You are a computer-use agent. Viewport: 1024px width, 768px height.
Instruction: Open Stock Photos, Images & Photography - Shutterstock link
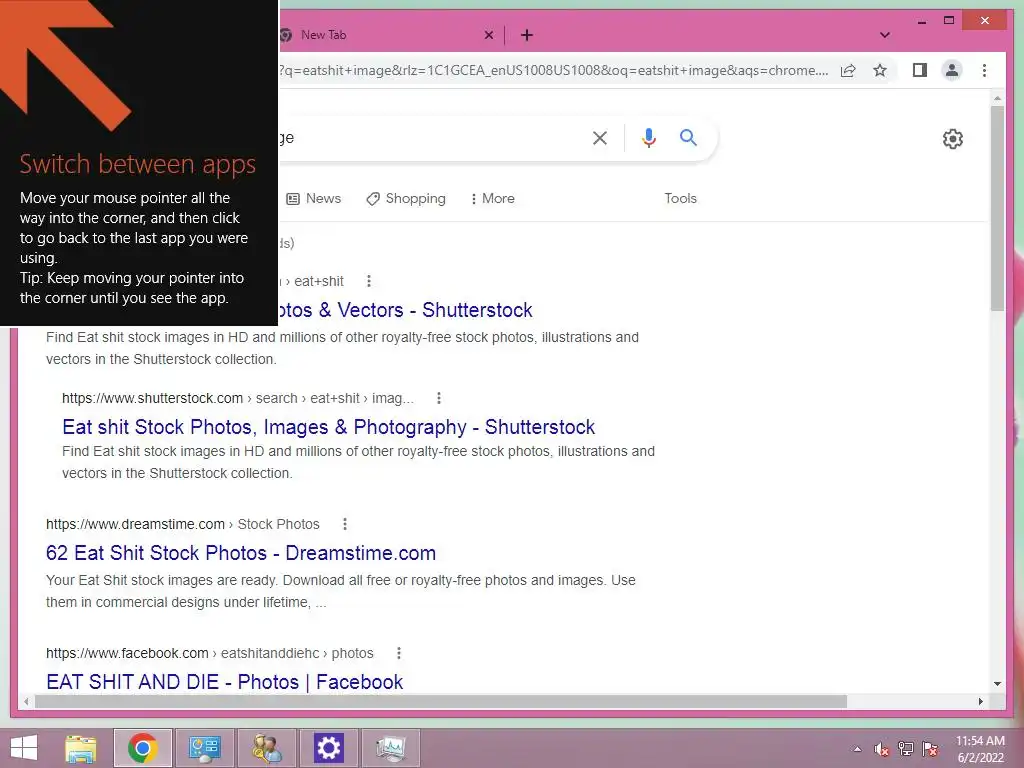[328, 427]
